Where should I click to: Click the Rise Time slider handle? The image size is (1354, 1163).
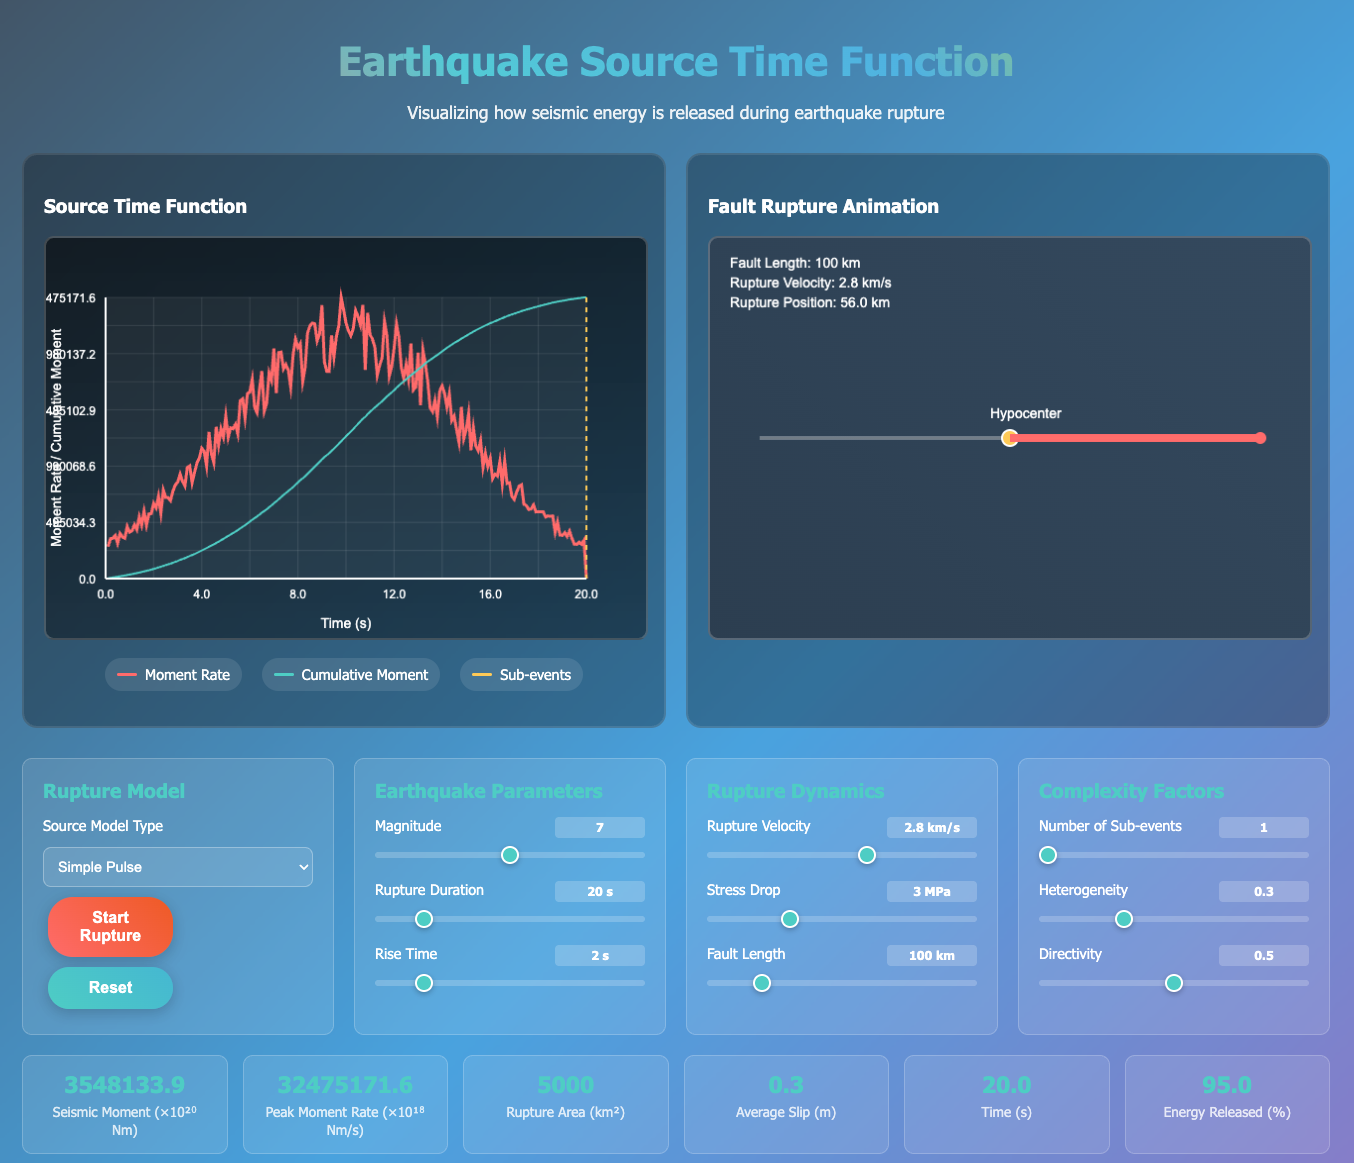[423, 983]
